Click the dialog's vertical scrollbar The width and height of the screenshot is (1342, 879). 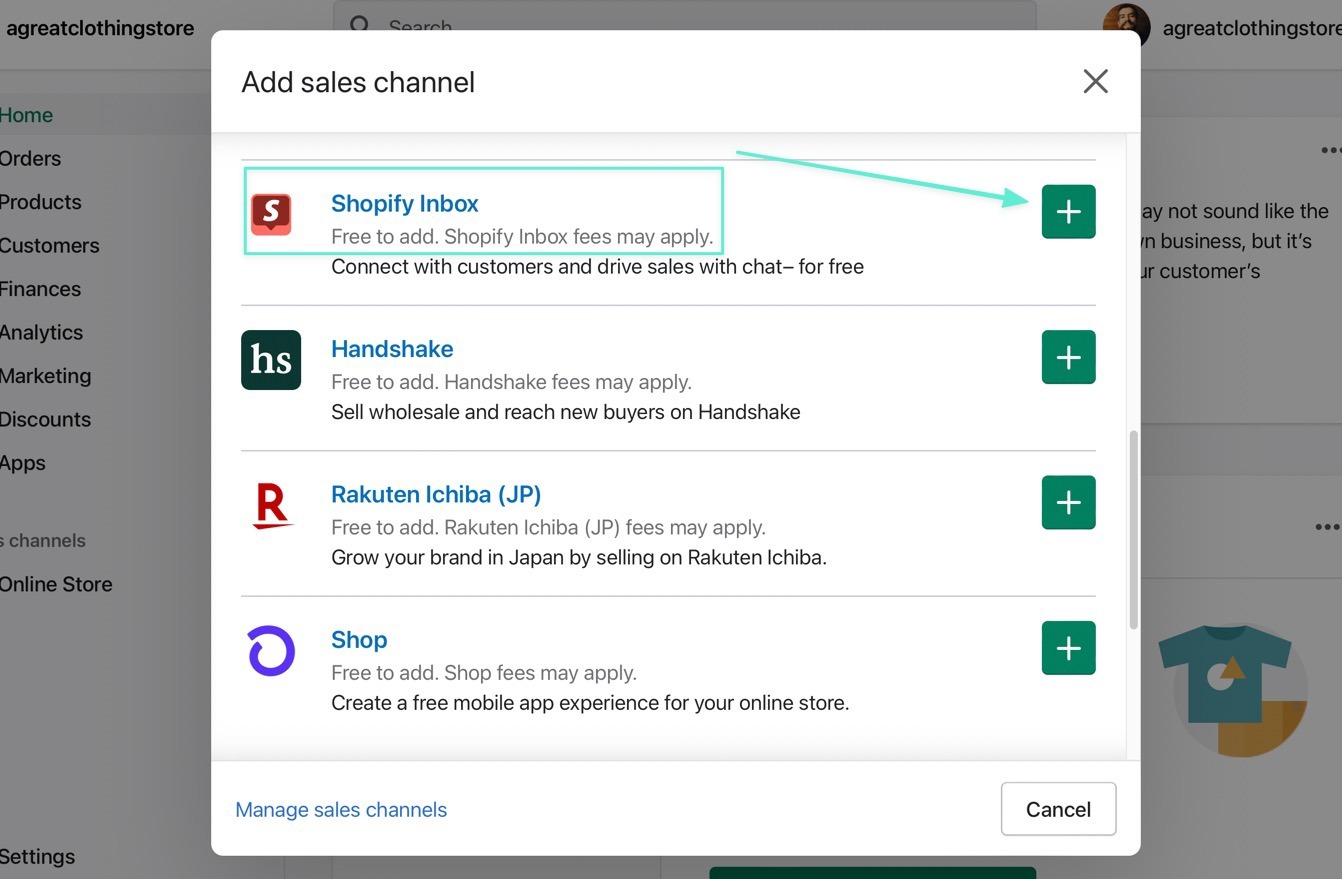click(x=1133, y=530)
